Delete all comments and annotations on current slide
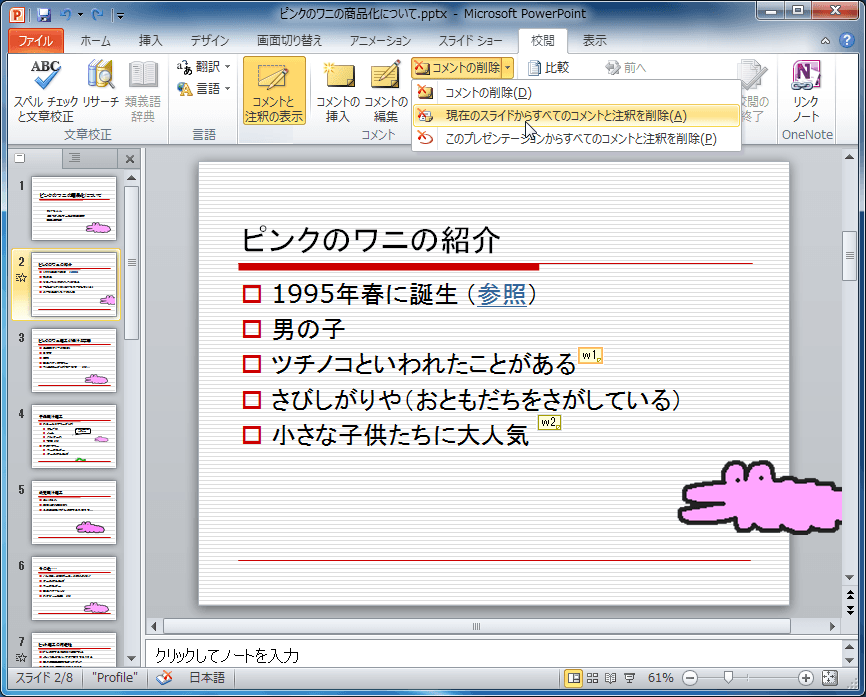The width and height of the screenshot is (866, 697). click(x=576, y=115)
